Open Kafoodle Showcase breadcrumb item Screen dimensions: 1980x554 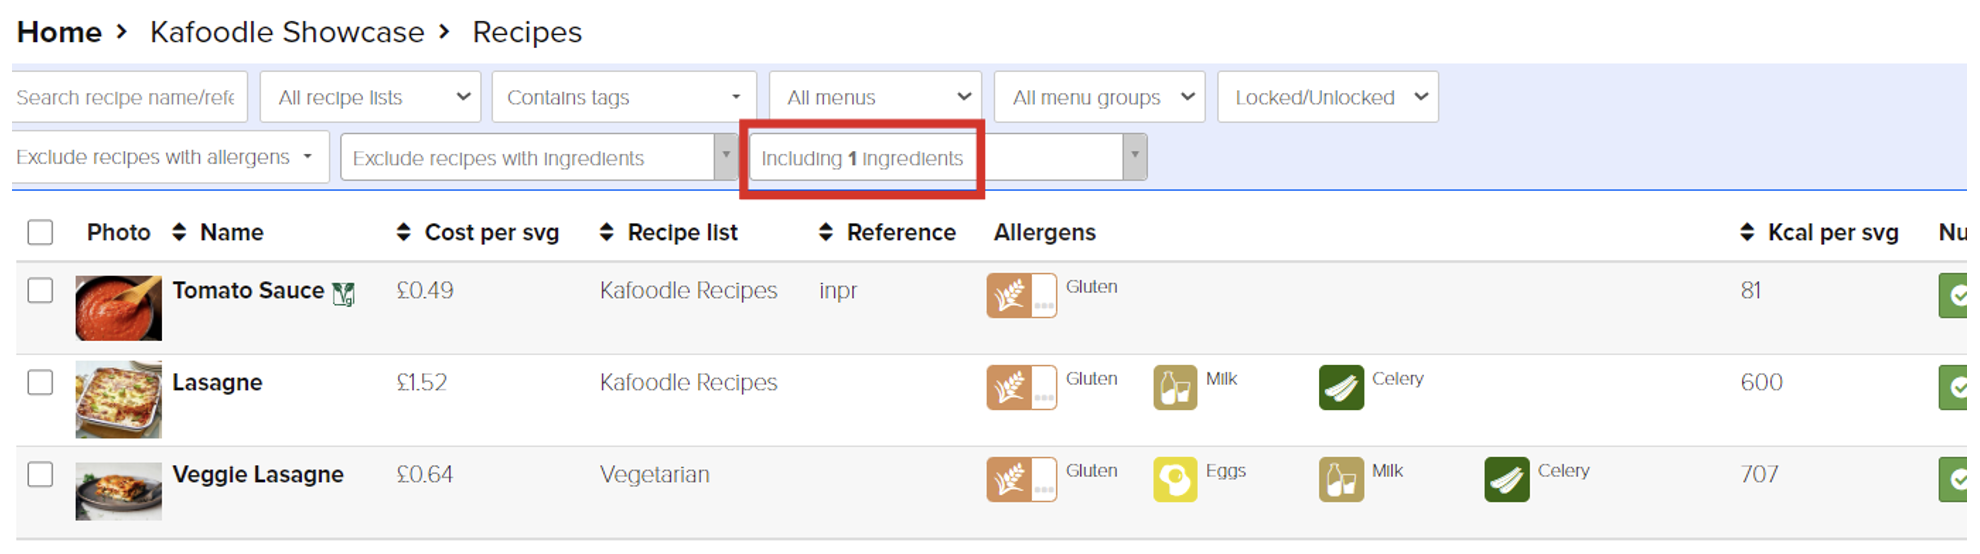coord(287,32)
